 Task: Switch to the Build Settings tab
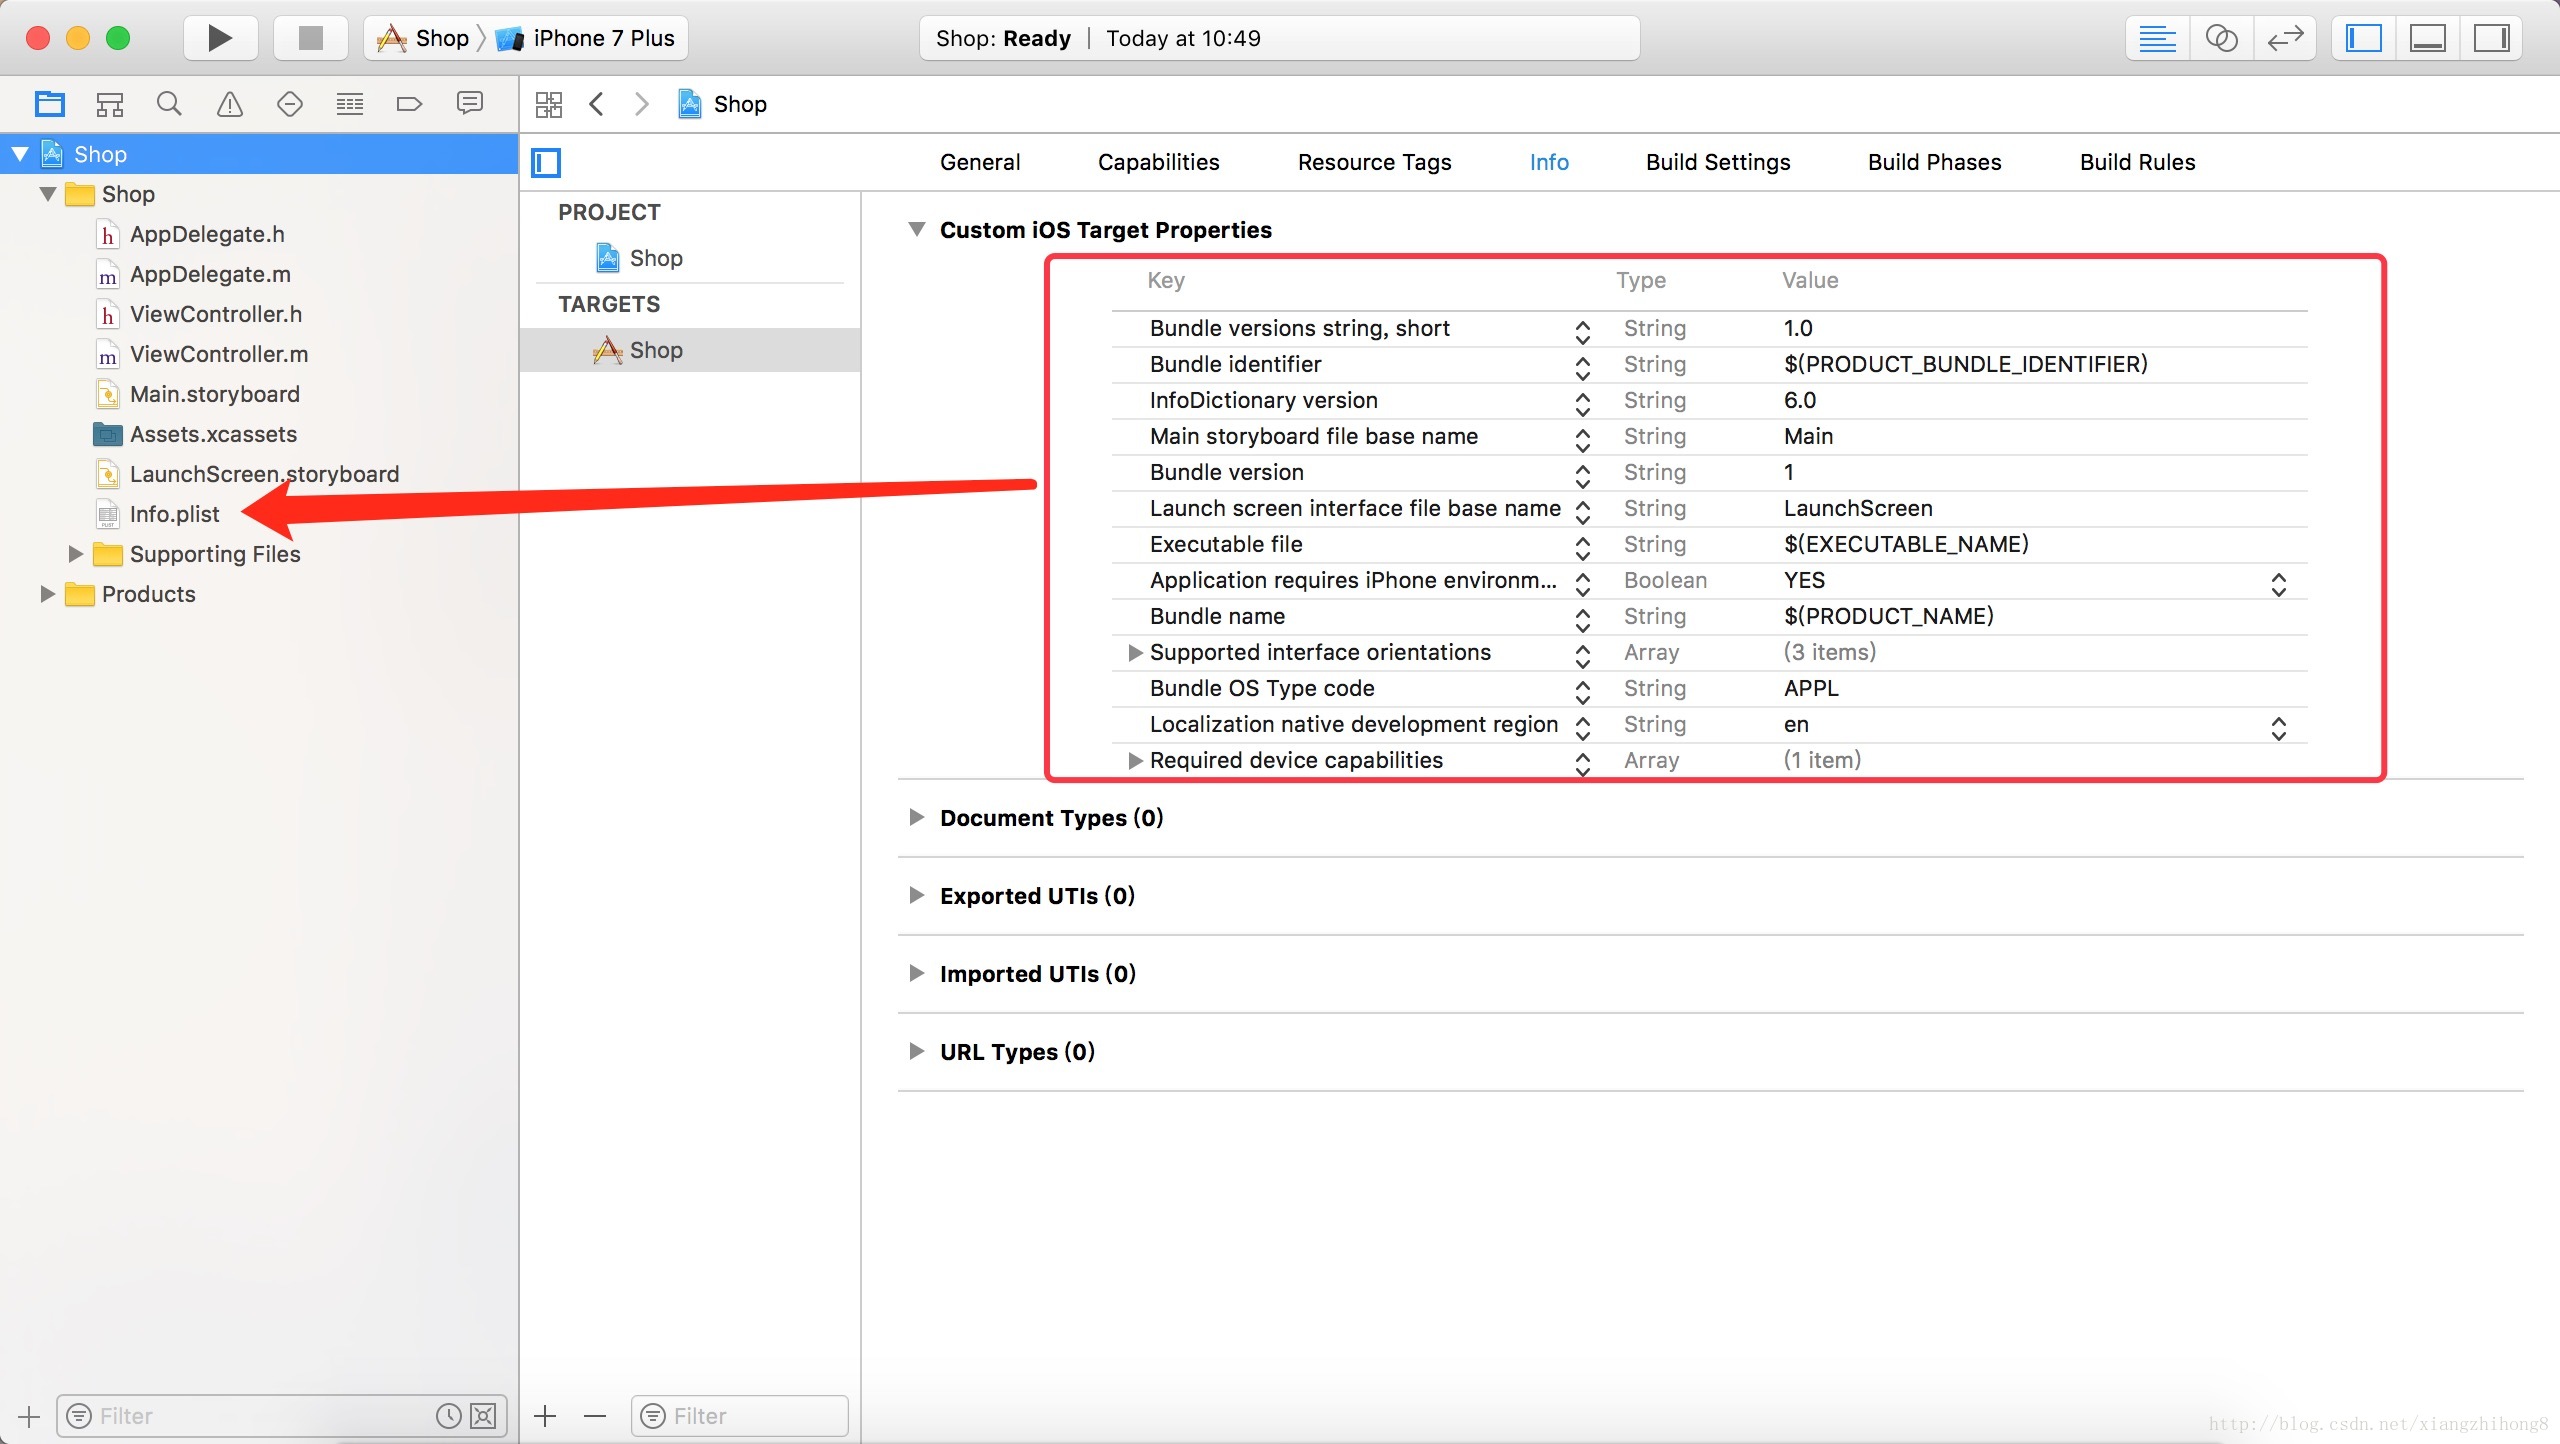(x=1718, y=162)
